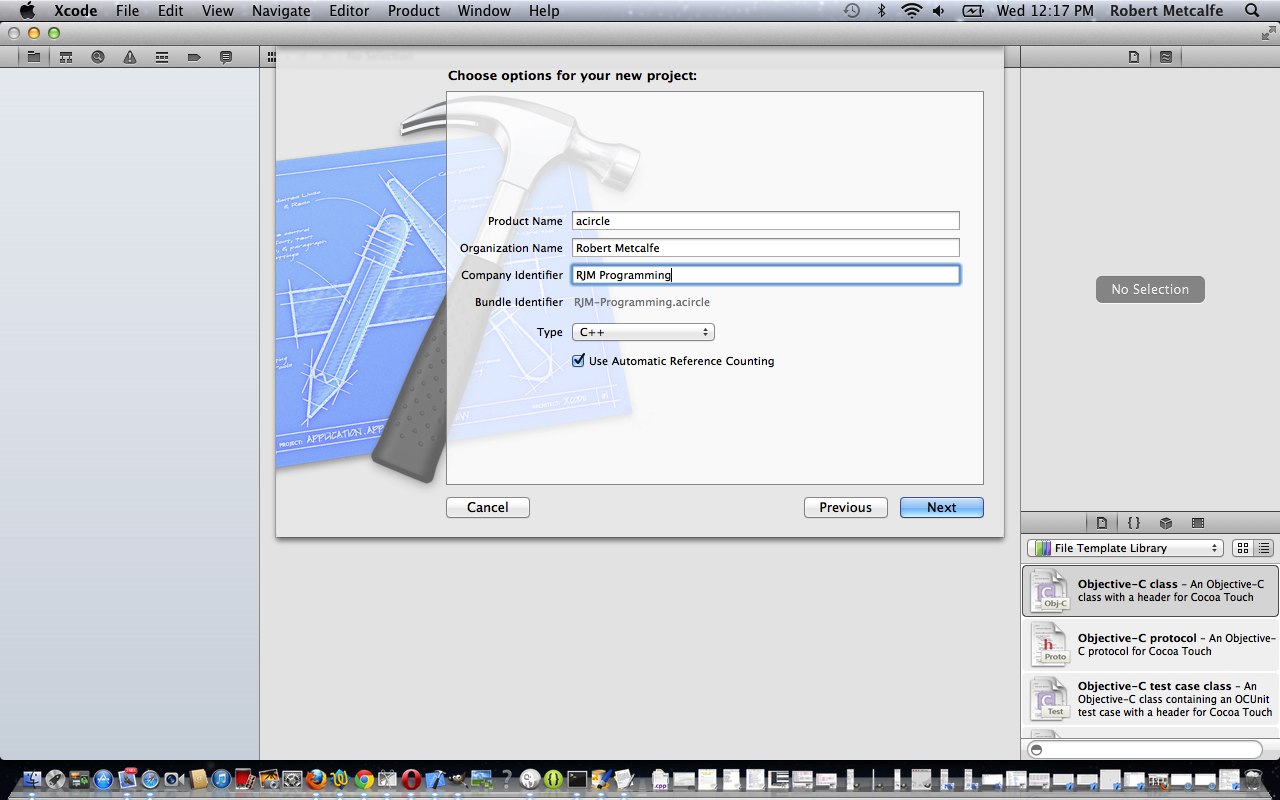Click the Bluetooth menu bar icon
Screen dimensions: 1280x800
(x=881, y=11)
